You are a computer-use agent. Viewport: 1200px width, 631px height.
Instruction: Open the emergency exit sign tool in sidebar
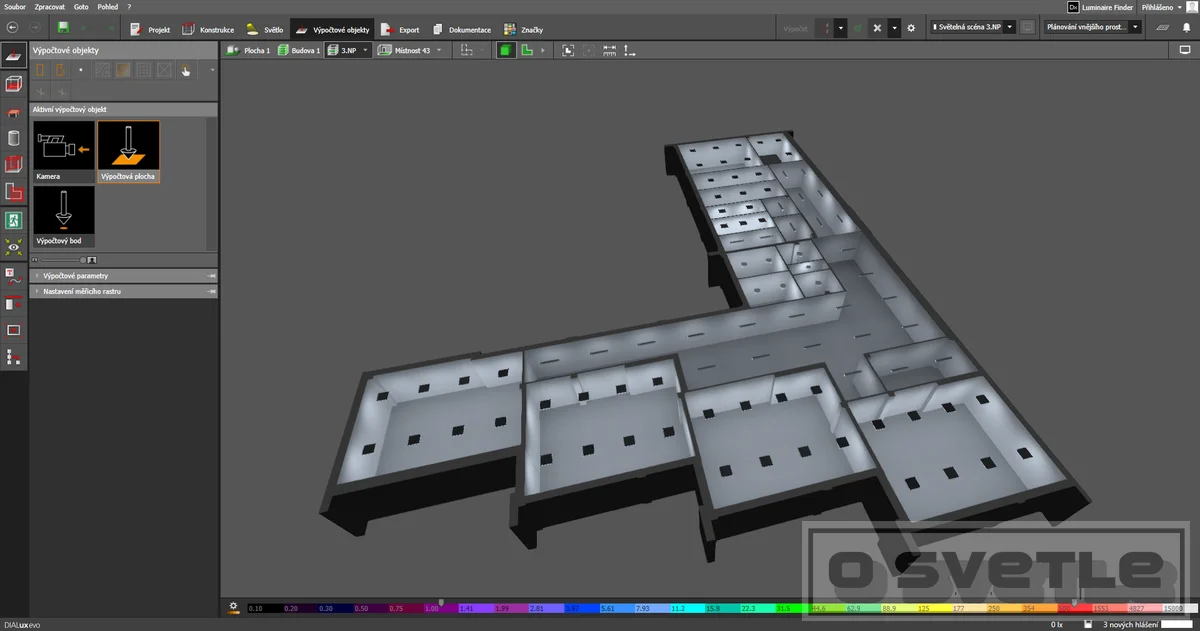tap(14, 220)
